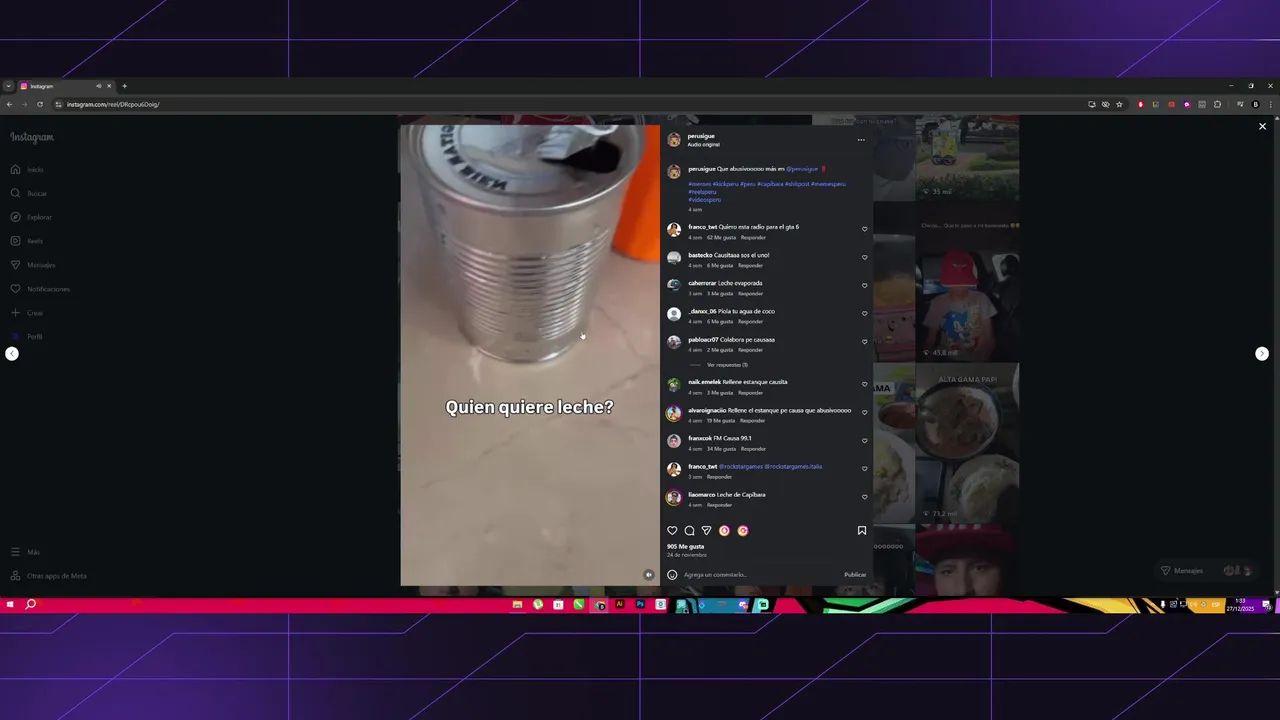
Task: Open the browser extensions puzzle icon
Action: [x=1217, y=104]
